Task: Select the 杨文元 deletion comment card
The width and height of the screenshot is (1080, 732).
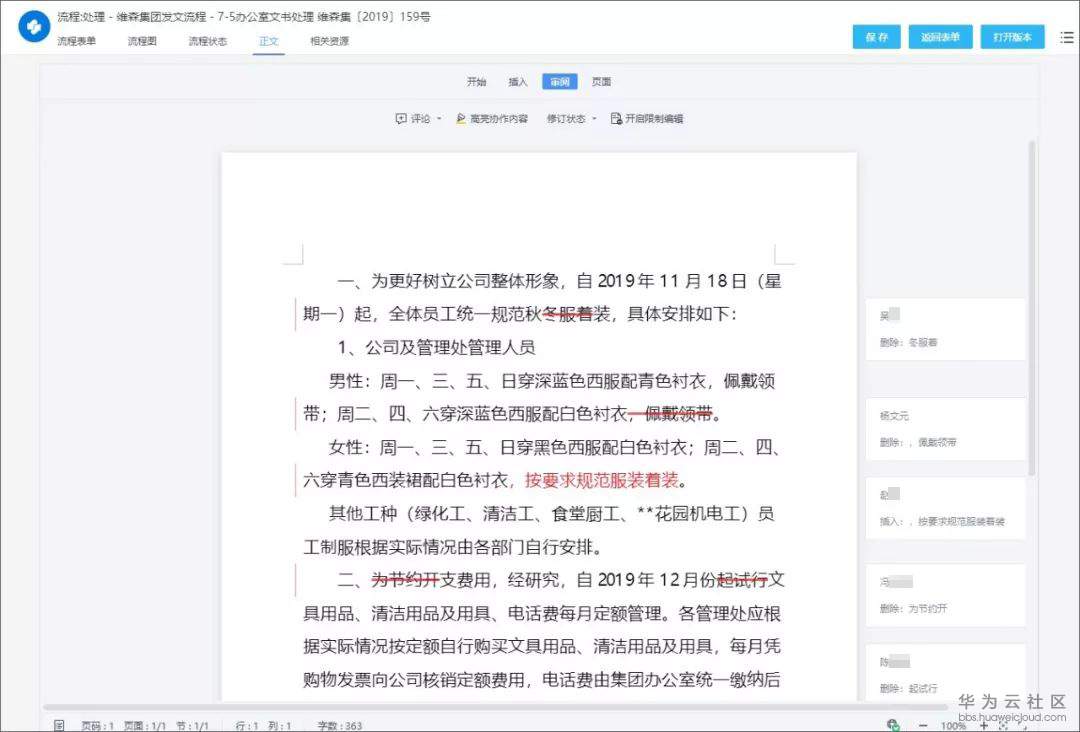Action: click(945, 430)
